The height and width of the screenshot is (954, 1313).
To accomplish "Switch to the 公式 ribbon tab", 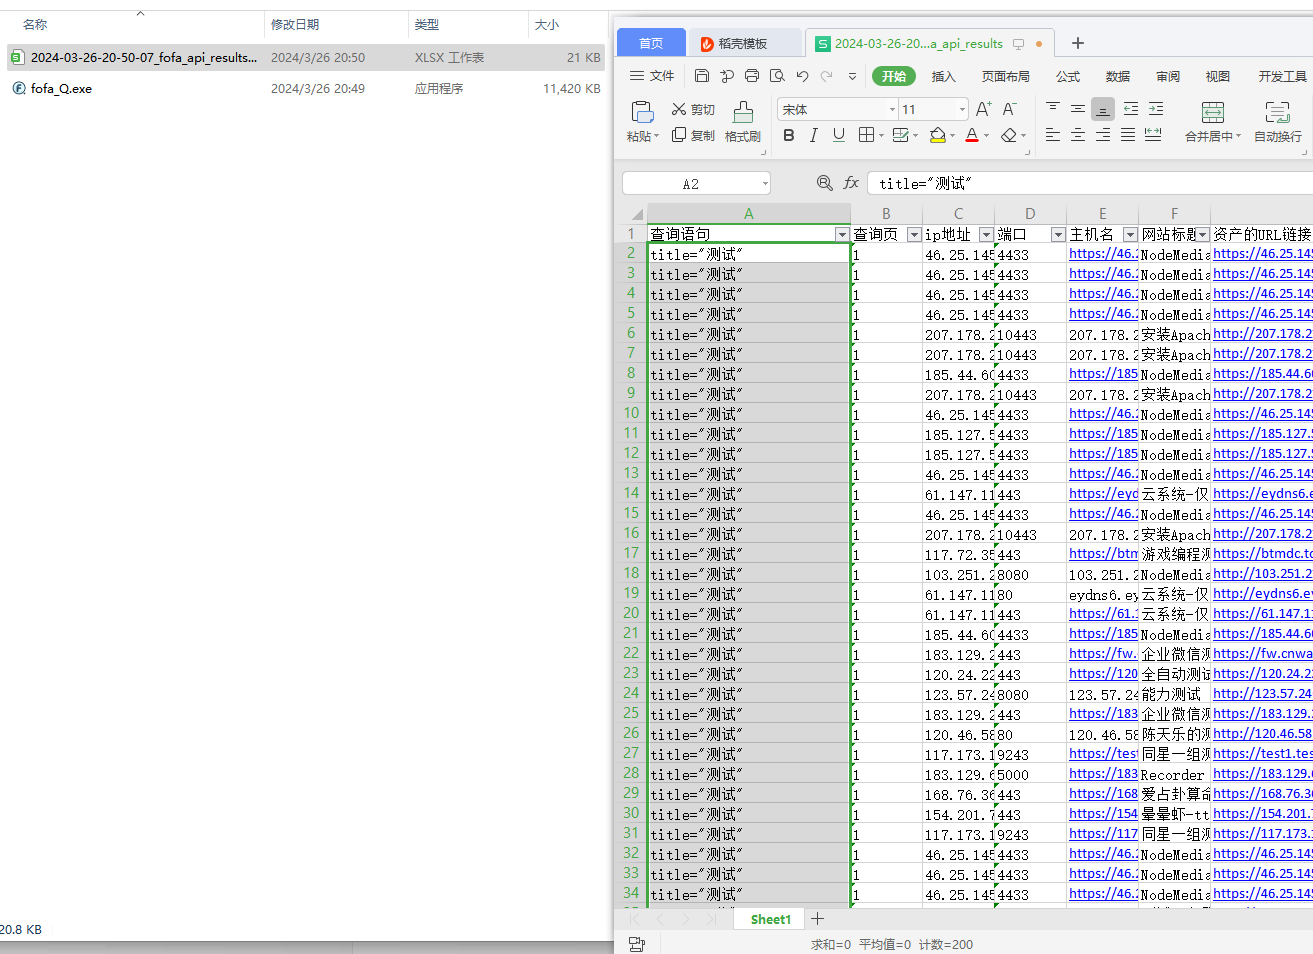I will tap(1068, 76).
